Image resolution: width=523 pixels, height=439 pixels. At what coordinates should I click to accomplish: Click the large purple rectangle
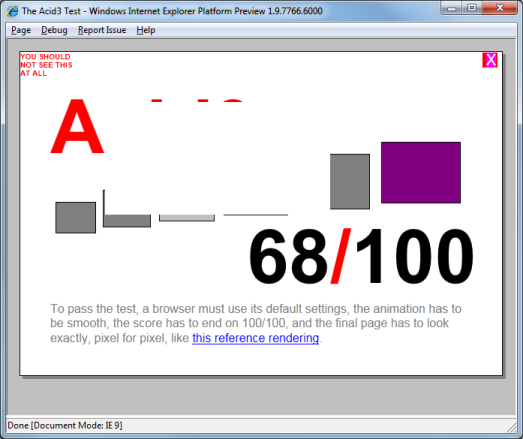(x=421, y=172)
